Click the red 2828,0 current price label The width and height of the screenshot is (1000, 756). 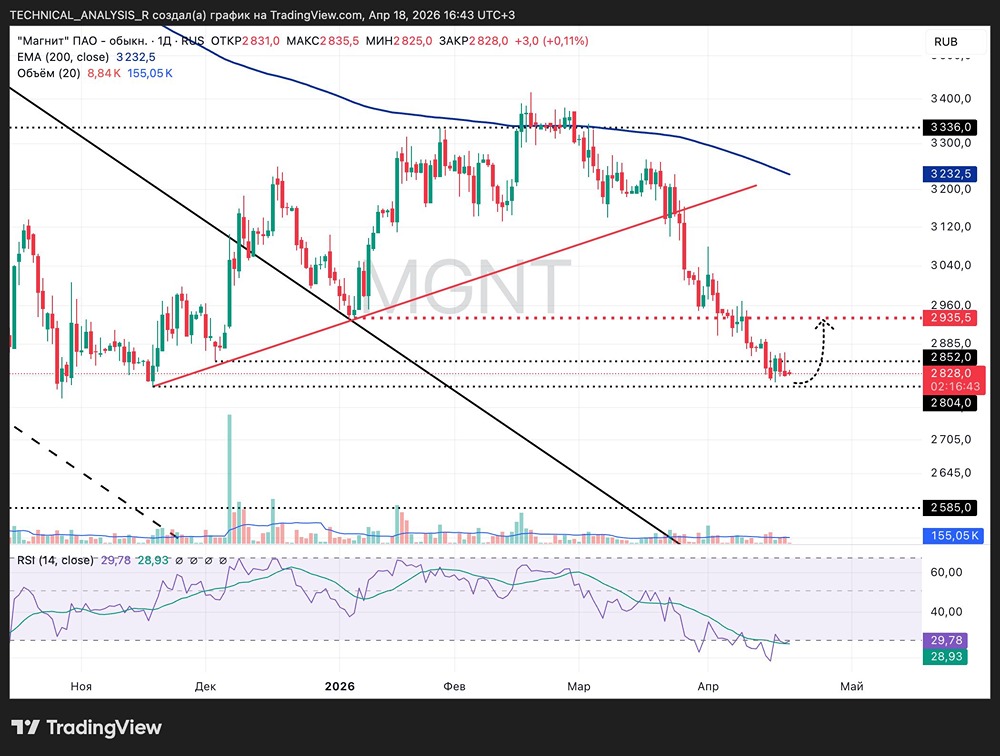click(x=951, y=373)
